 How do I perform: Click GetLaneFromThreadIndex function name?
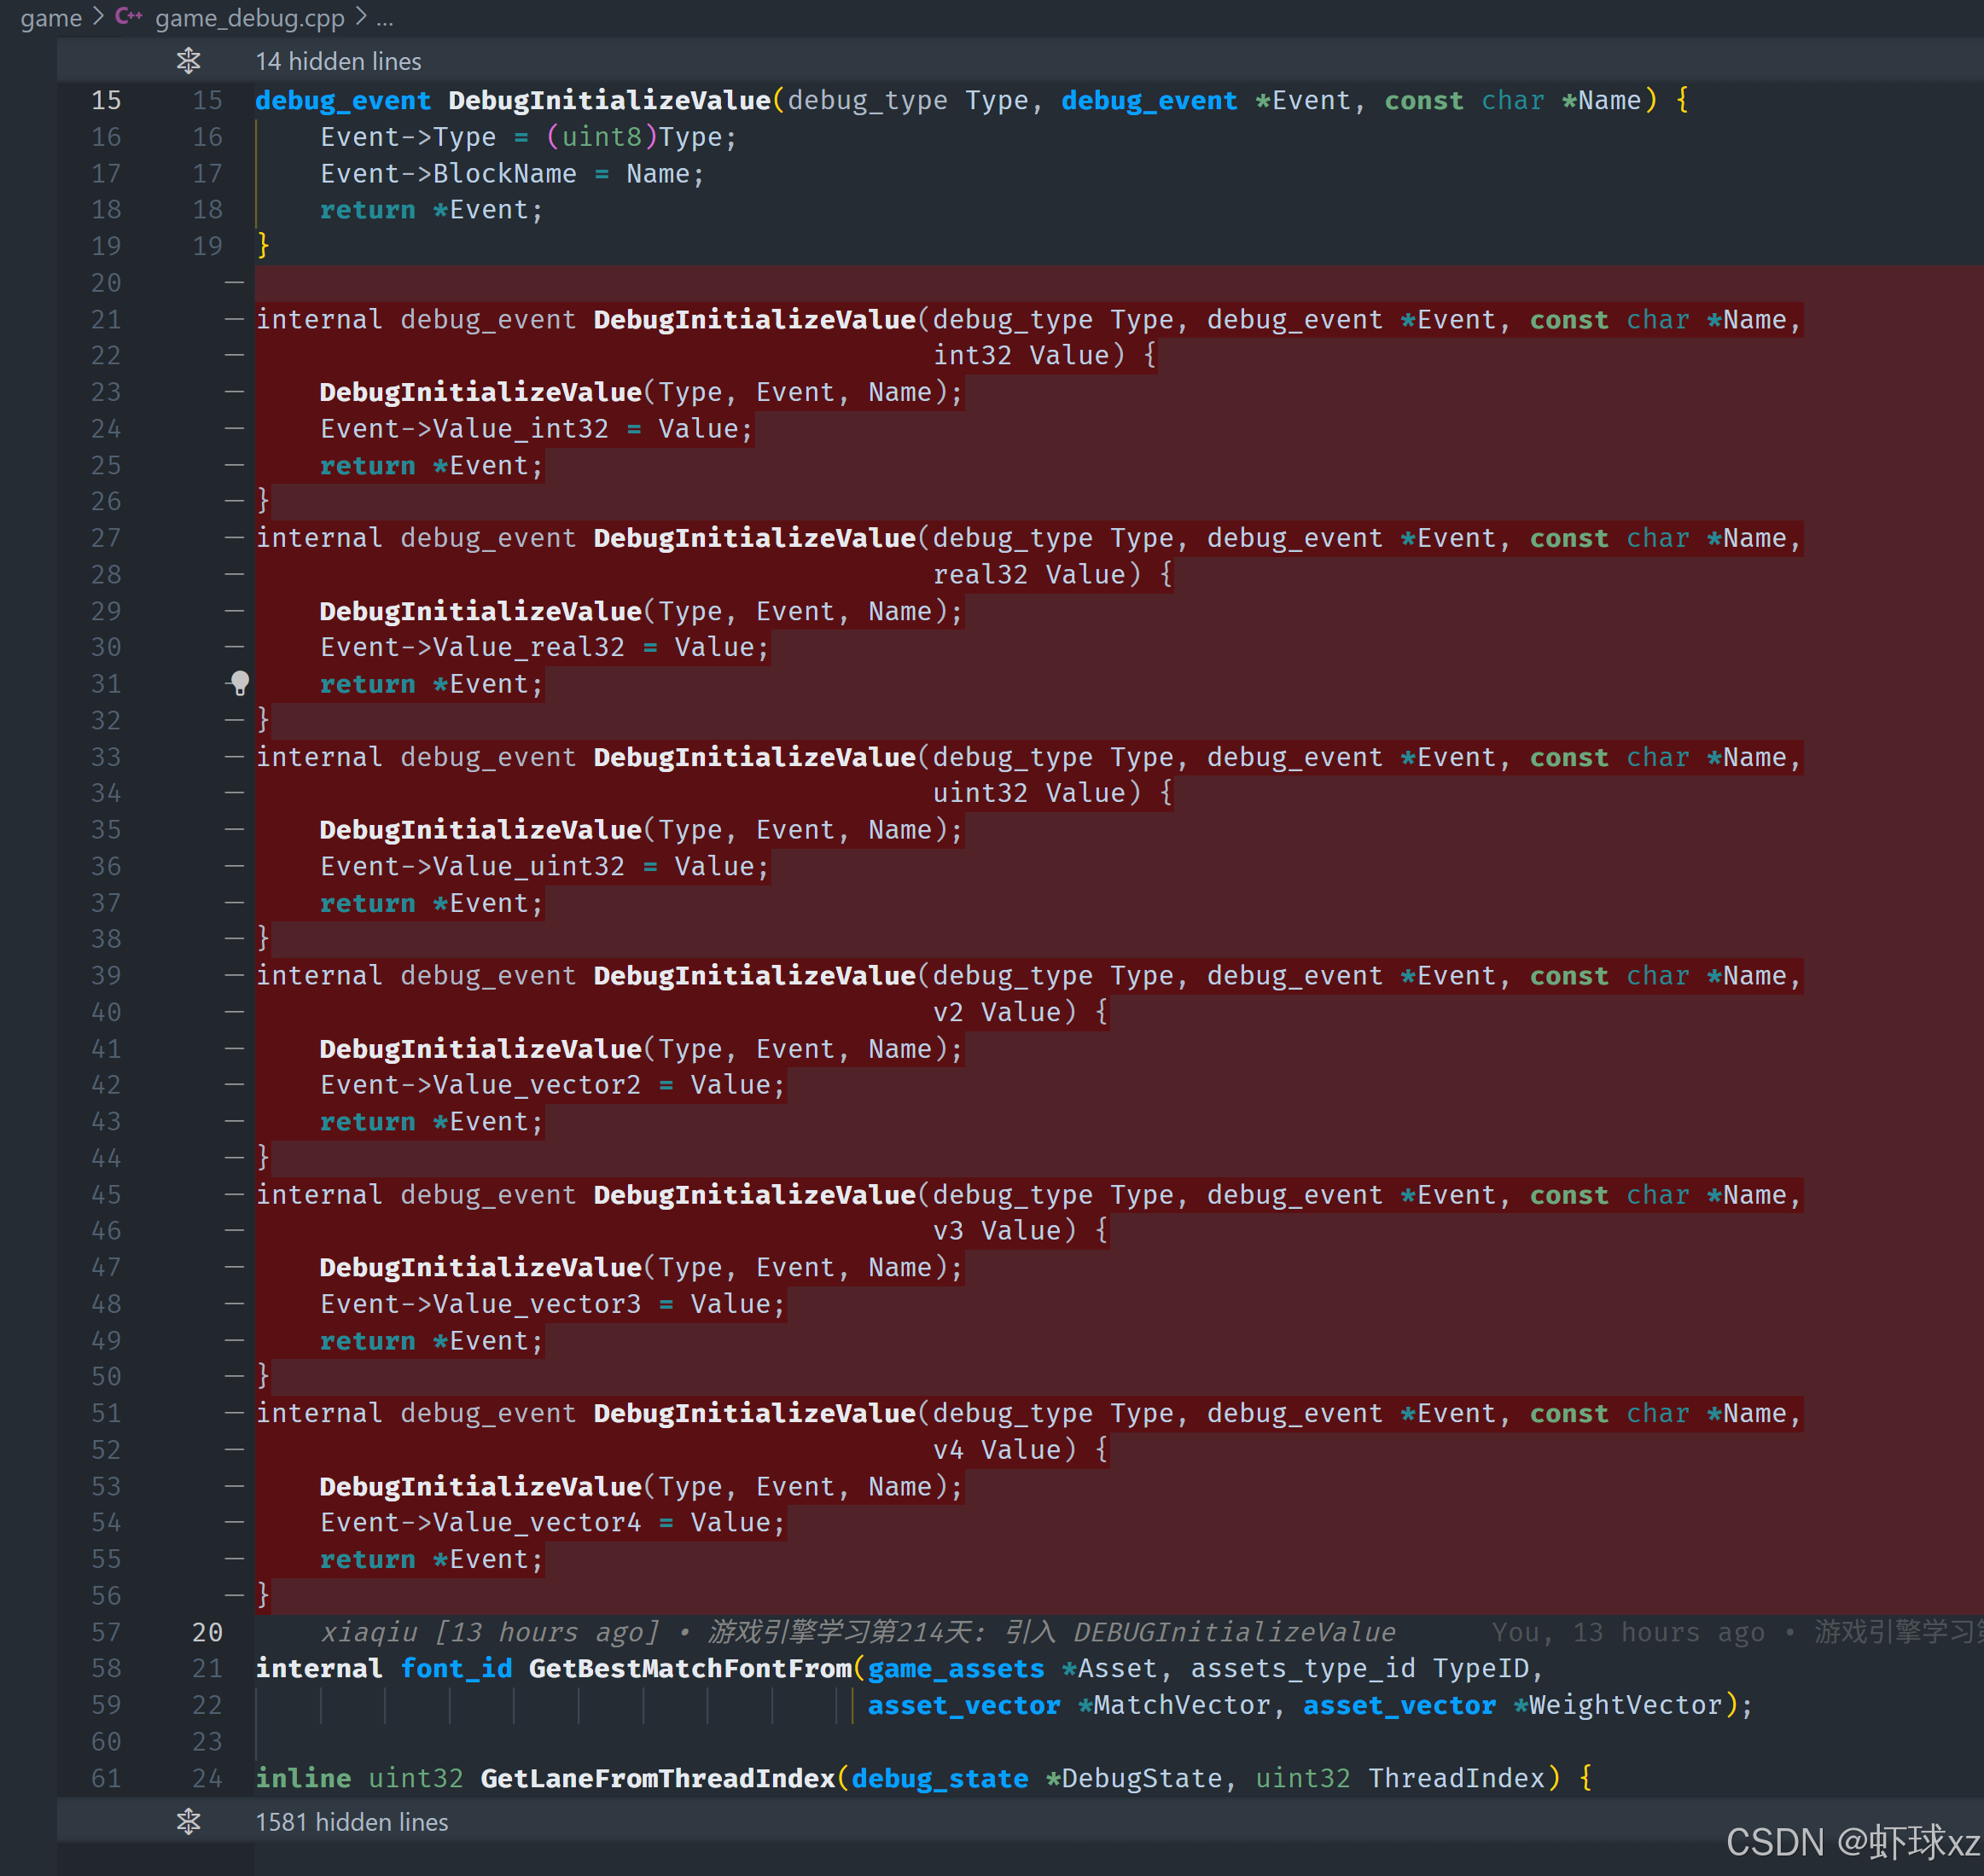coord(657,1778)
